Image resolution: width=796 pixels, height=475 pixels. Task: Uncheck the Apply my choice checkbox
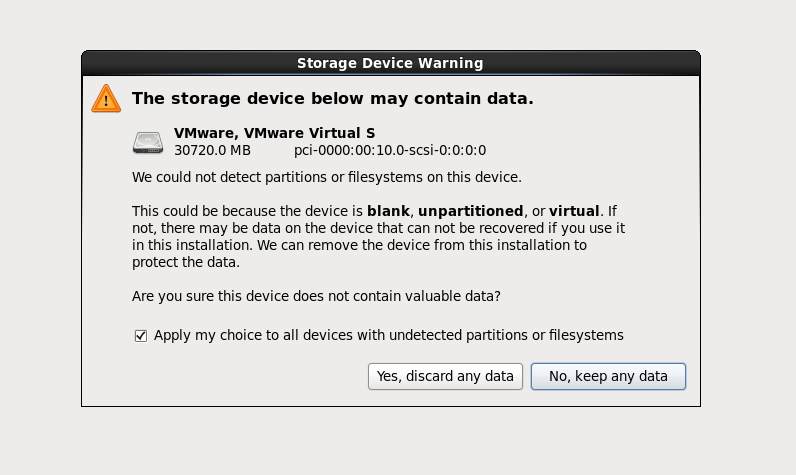tap(141, 336)
